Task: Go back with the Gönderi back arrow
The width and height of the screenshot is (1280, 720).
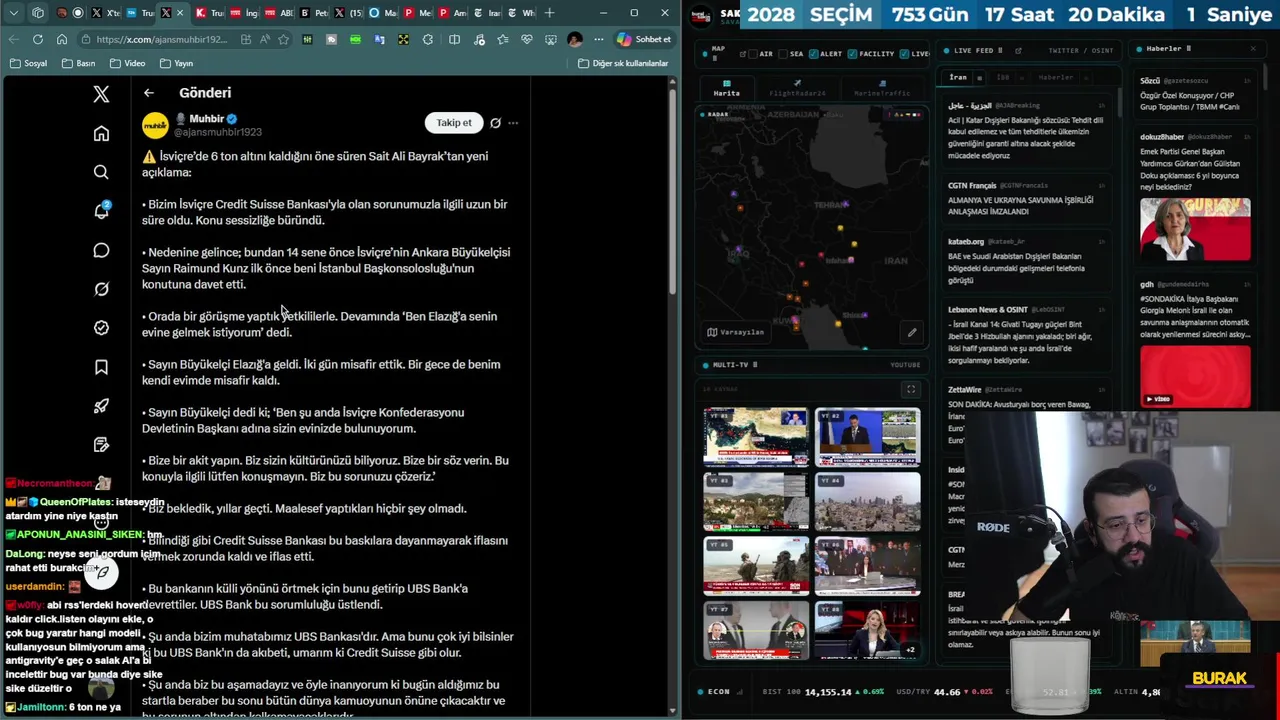Action: 149,93
